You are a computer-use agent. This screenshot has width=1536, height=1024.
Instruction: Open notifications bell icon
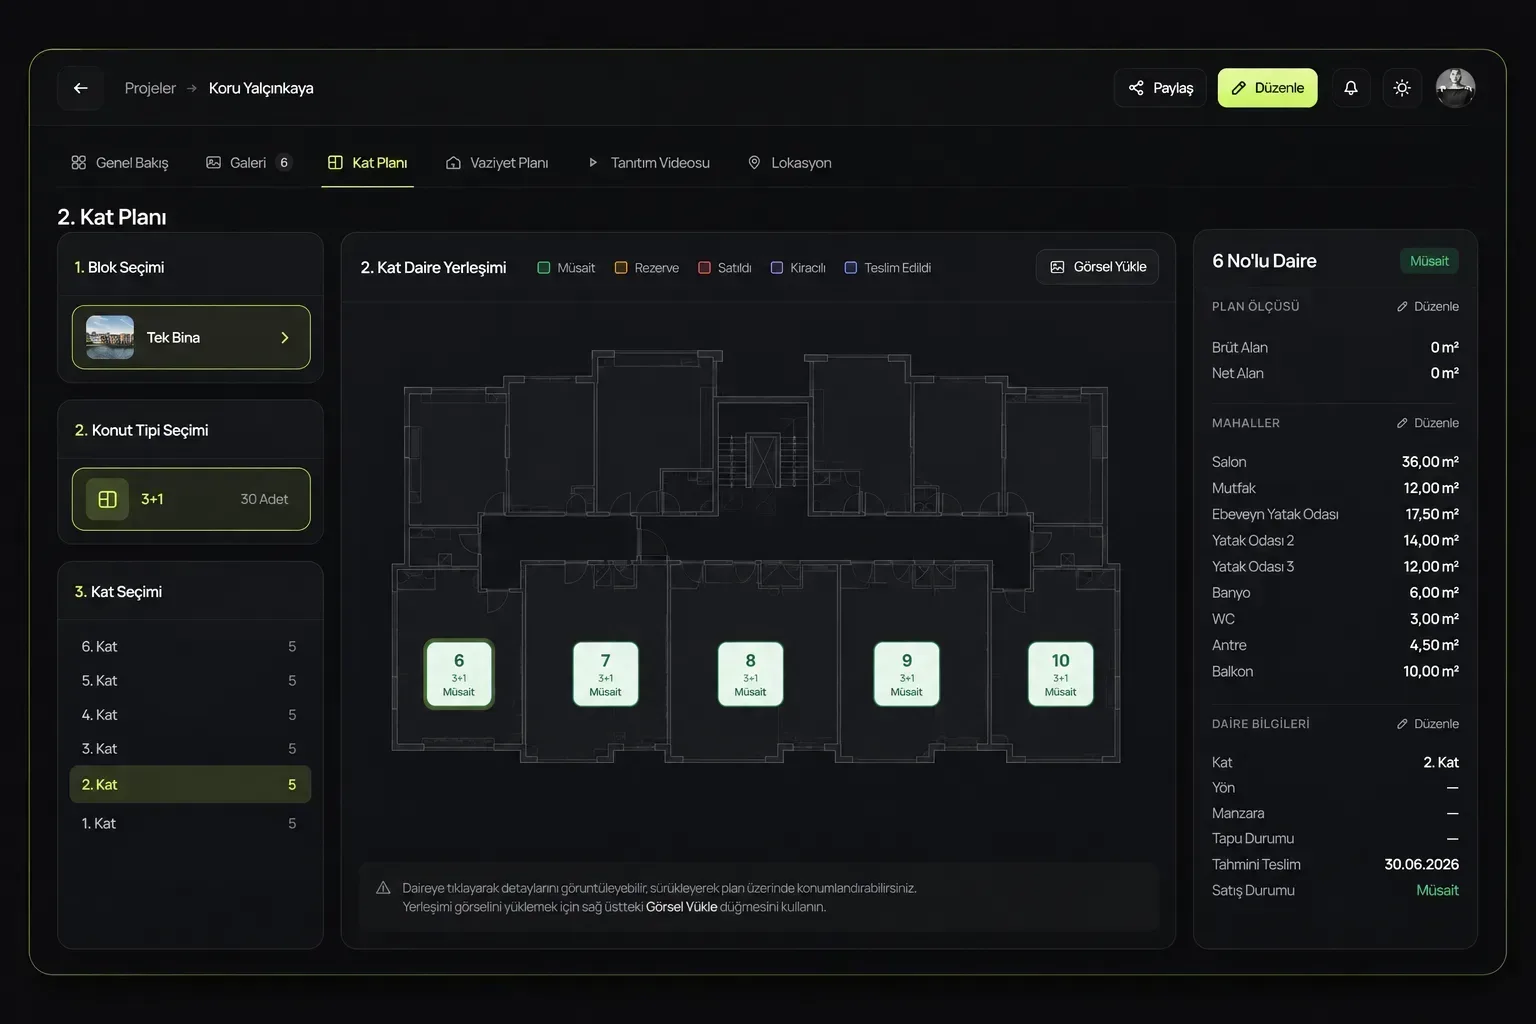pos(1350,88)
